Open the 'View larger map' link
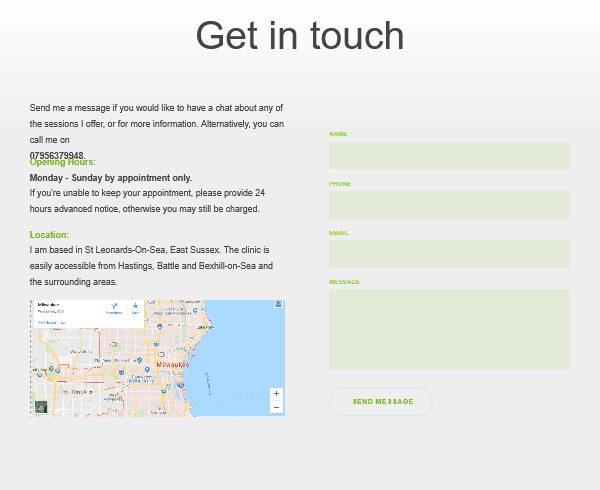 [51, 323]
